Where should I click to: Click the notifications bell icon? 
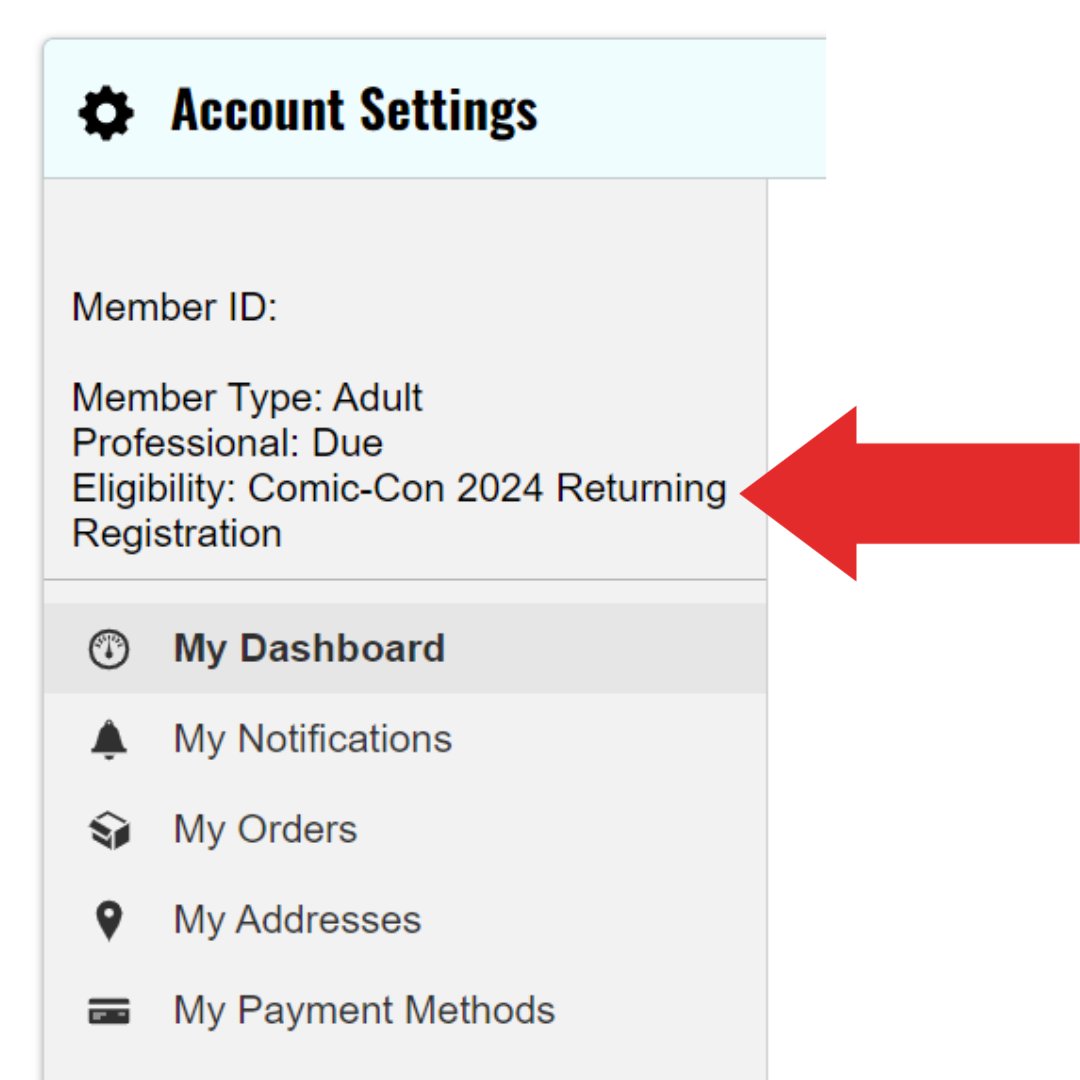pos(109,740)
